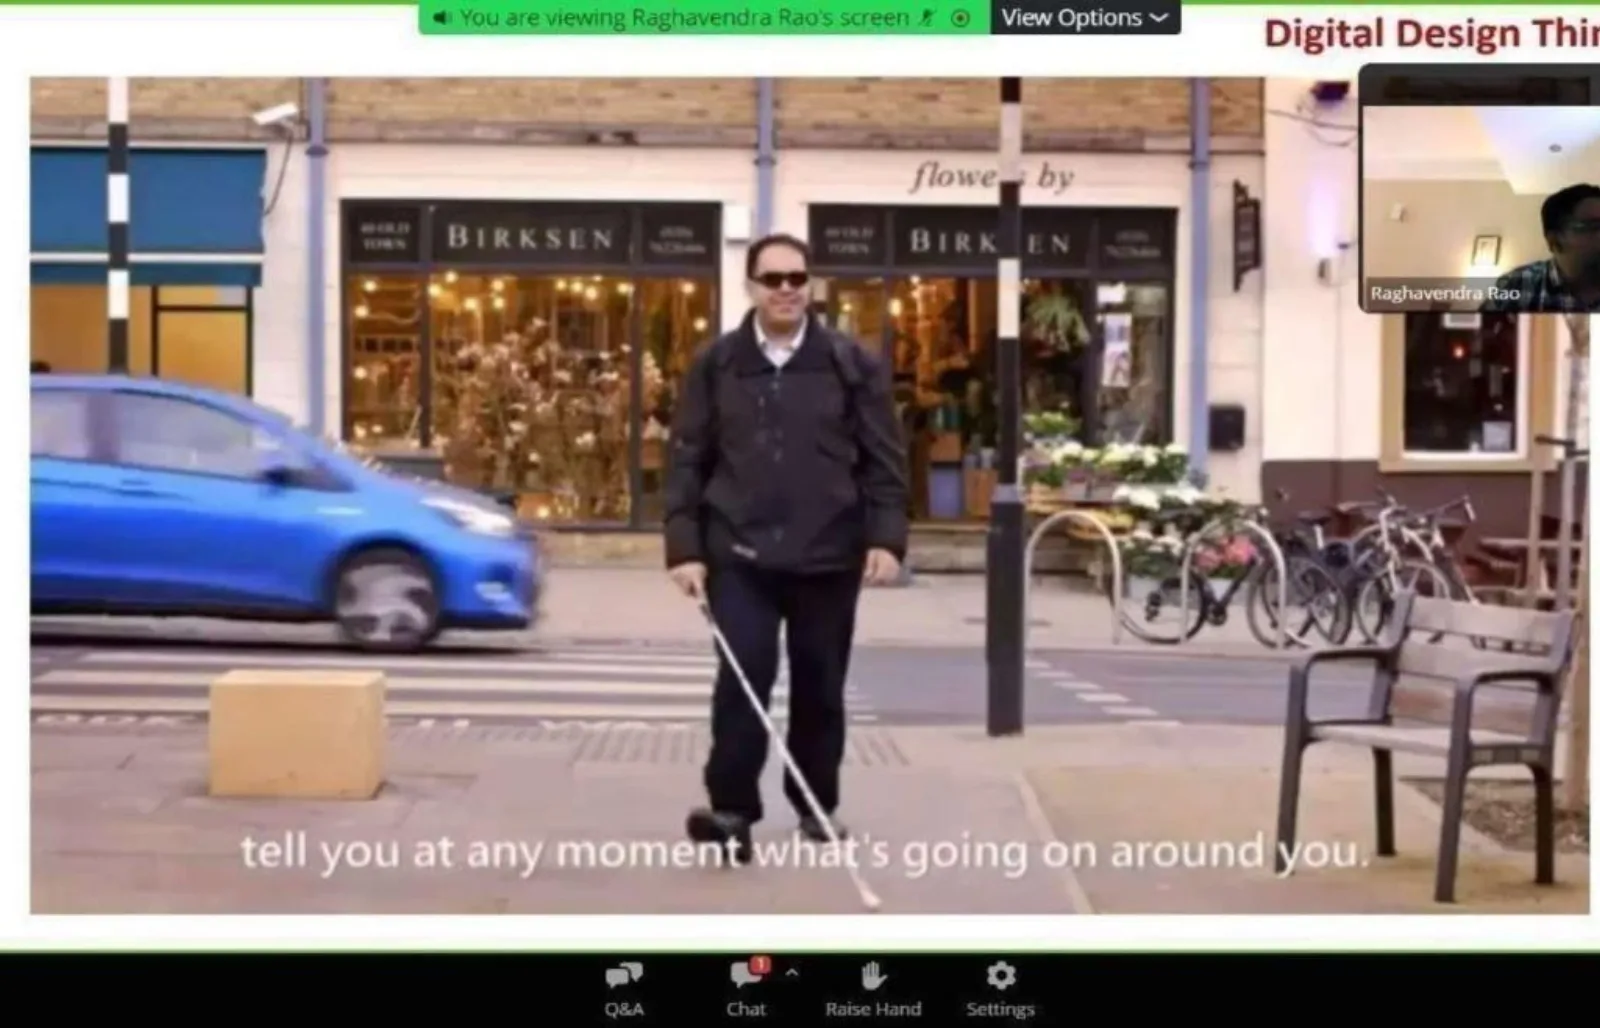Select the Q&A text label

point(624,1009)
